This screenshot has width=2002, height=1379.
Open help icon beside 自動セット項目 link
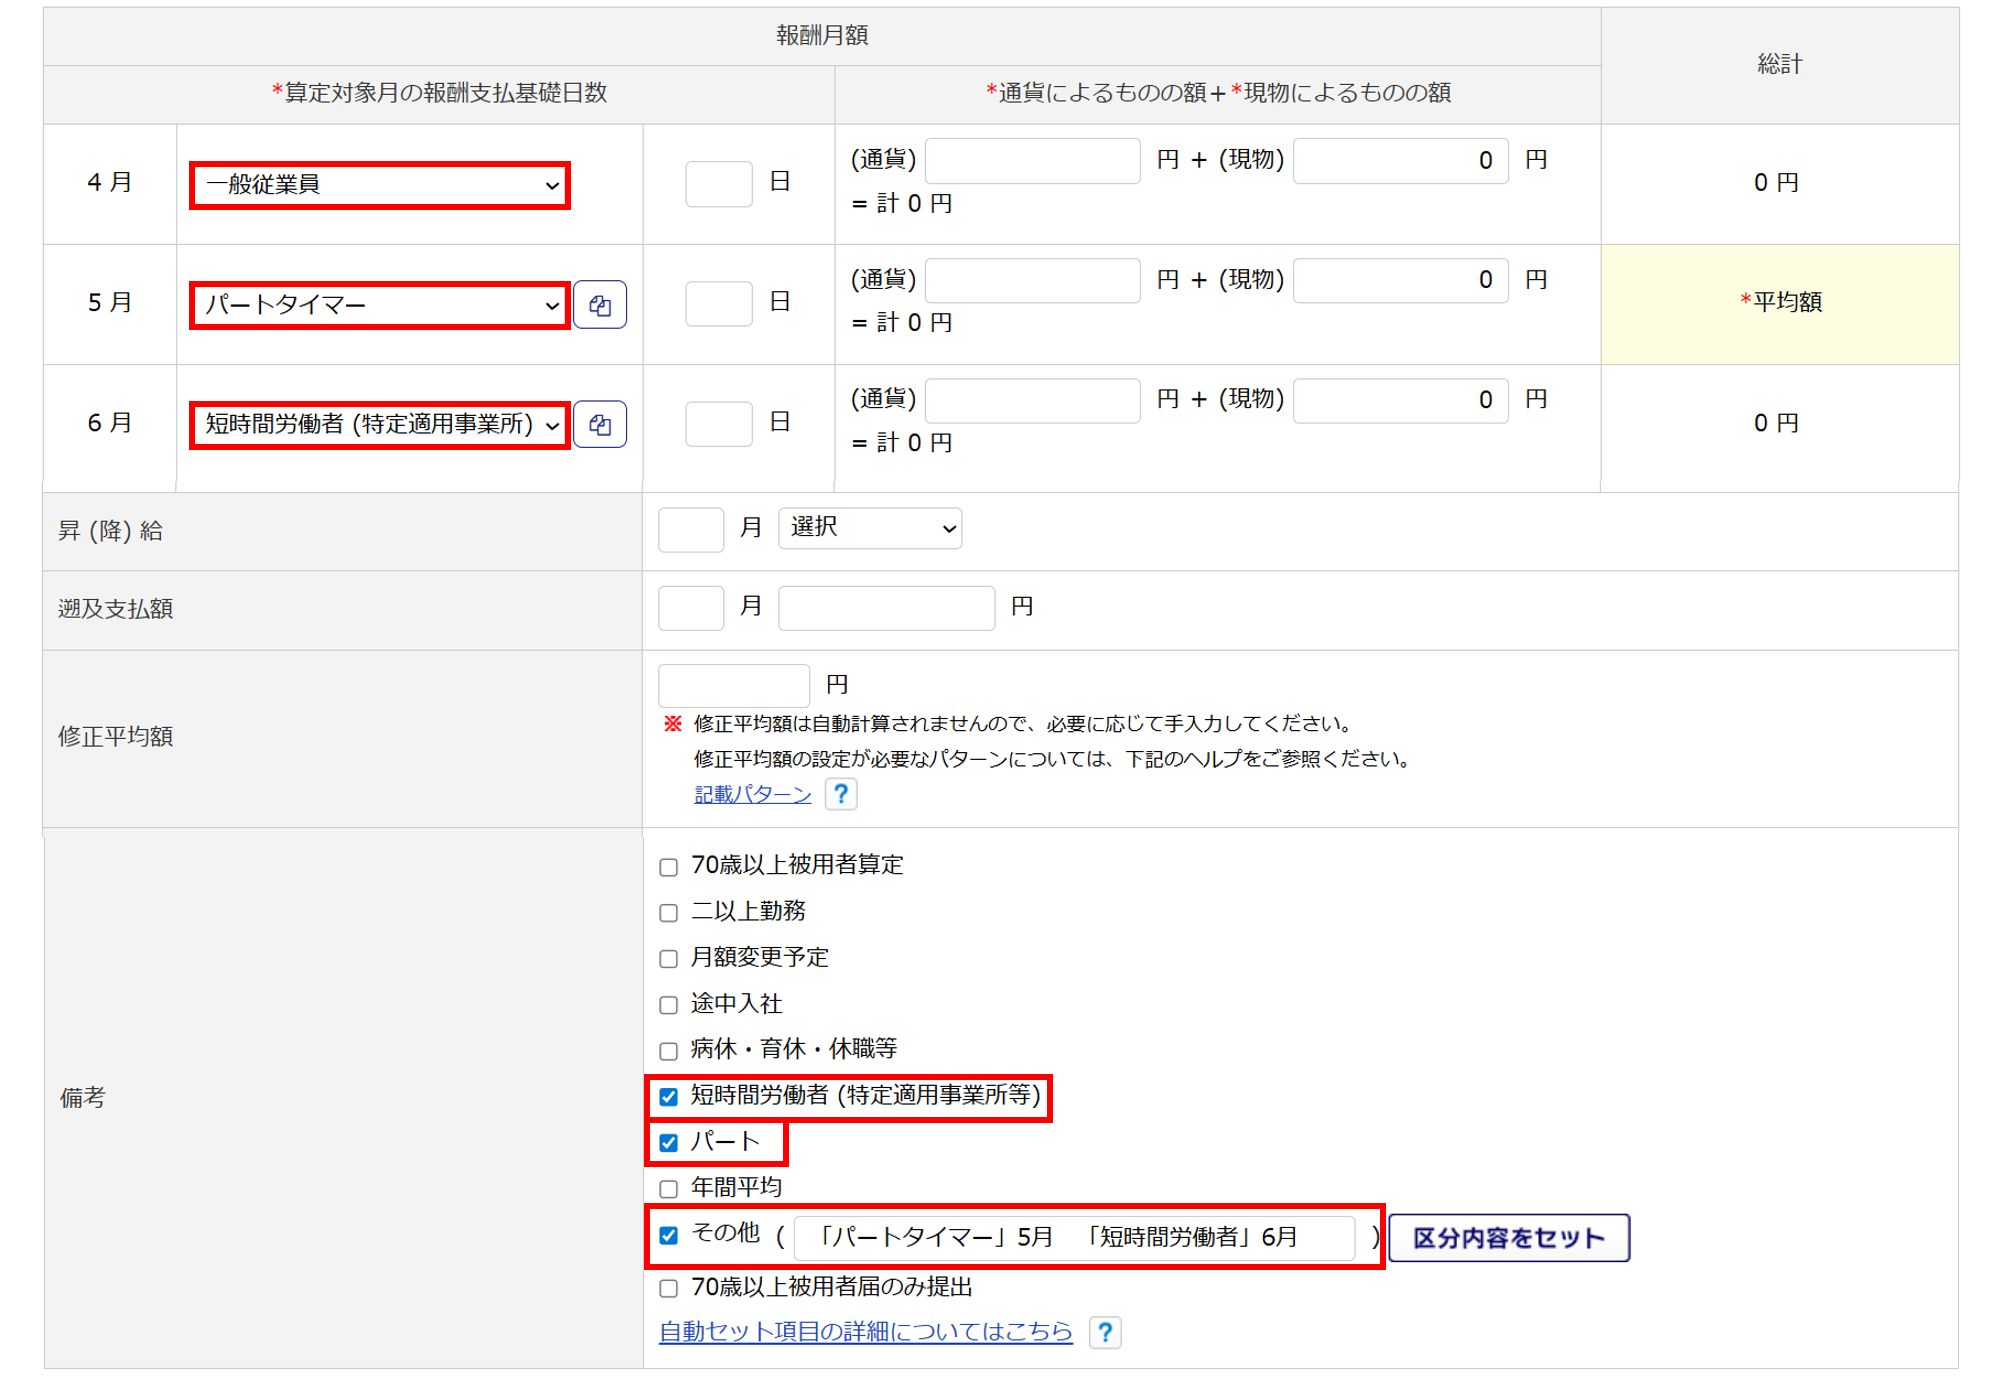(1105, 1332)
